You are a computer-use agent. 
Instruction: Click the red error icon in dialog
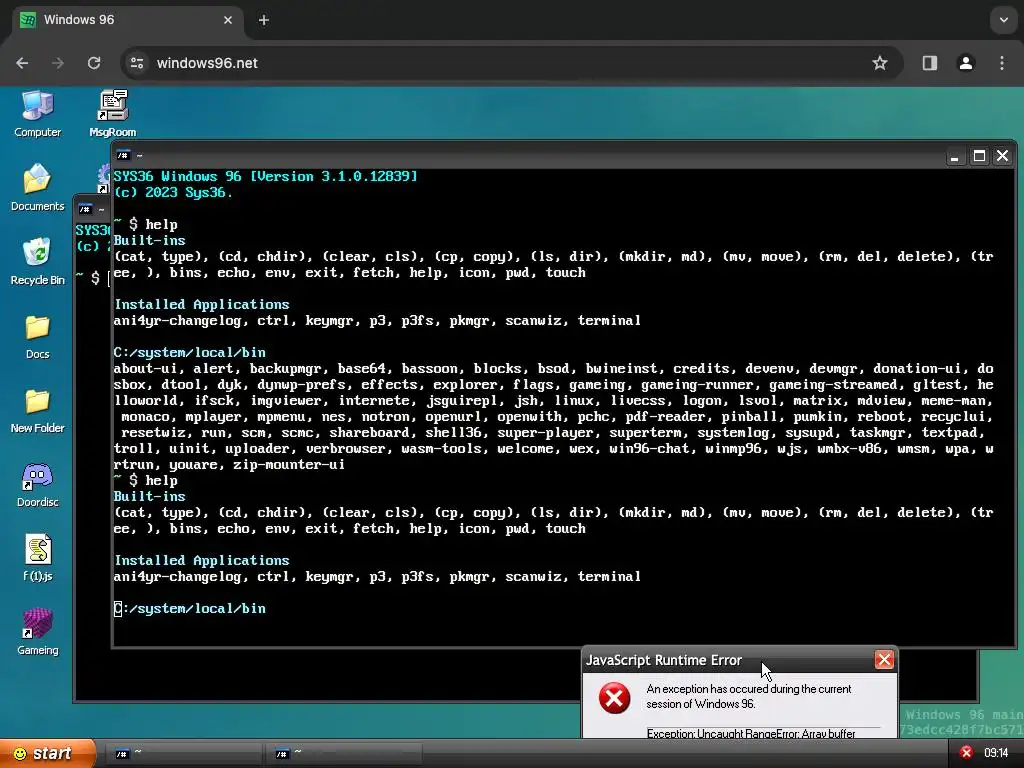point(615,698)
